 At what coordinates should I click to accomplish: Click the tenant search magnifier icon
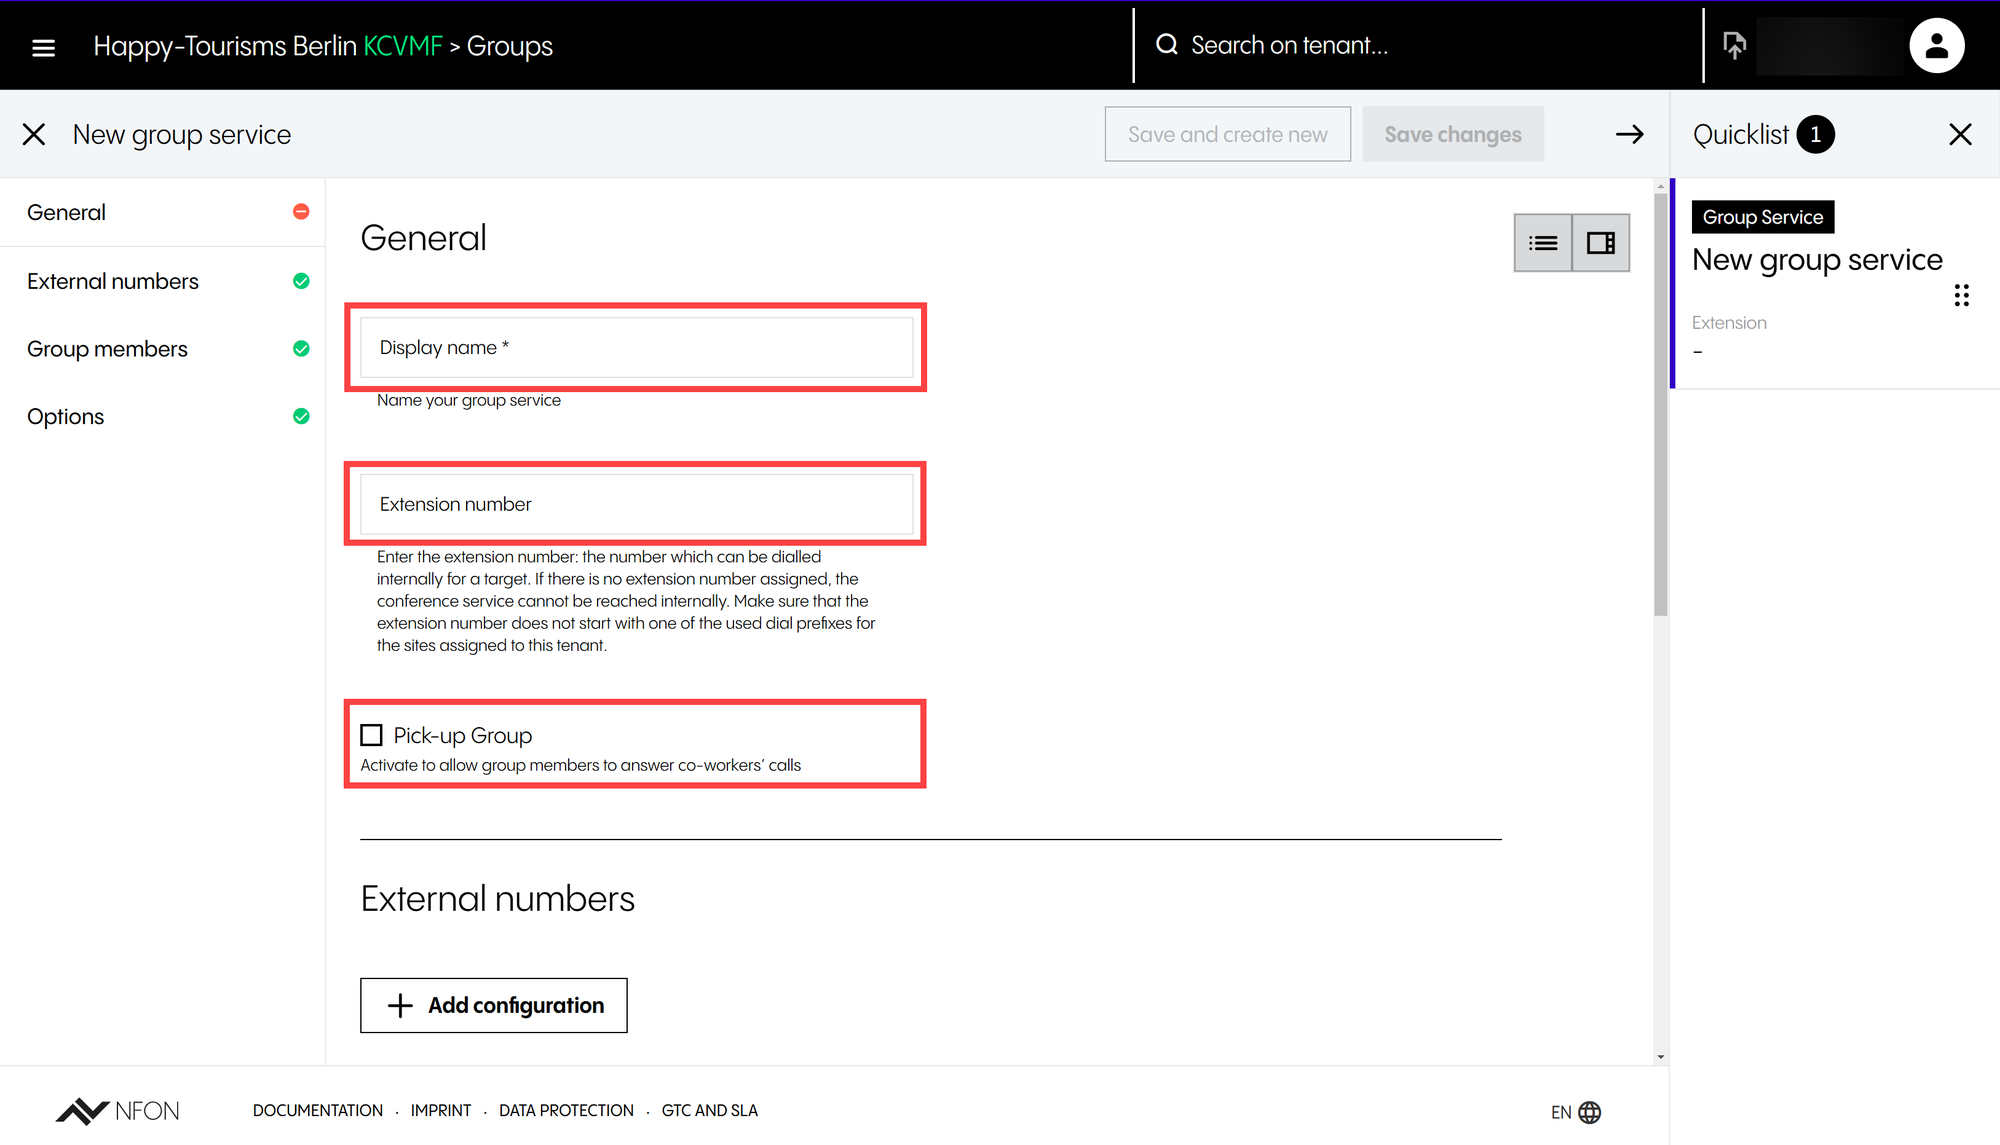click(x=1166, y=45)
